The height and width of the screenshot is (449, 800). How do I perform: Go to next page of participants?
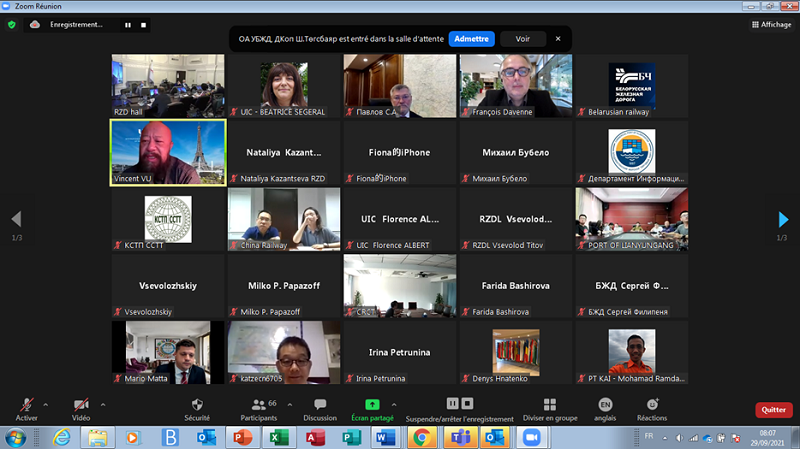783,220
